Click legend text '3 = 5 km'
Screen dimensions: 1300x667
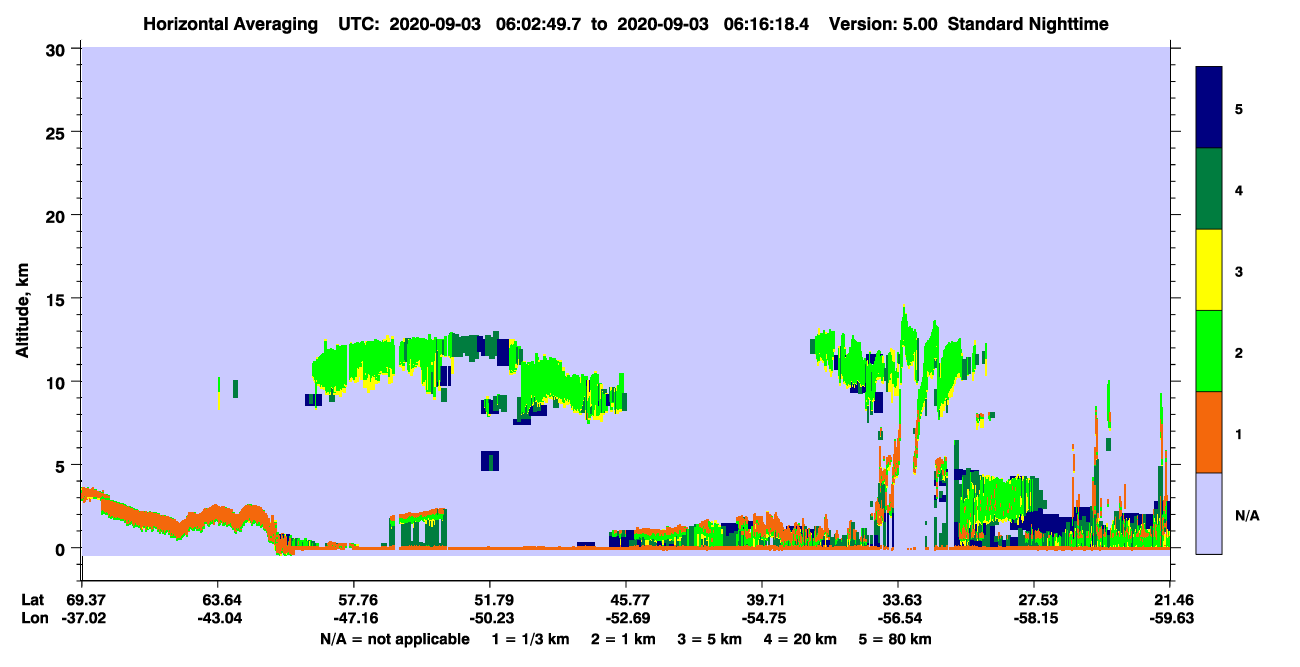[x=711, y=639]
